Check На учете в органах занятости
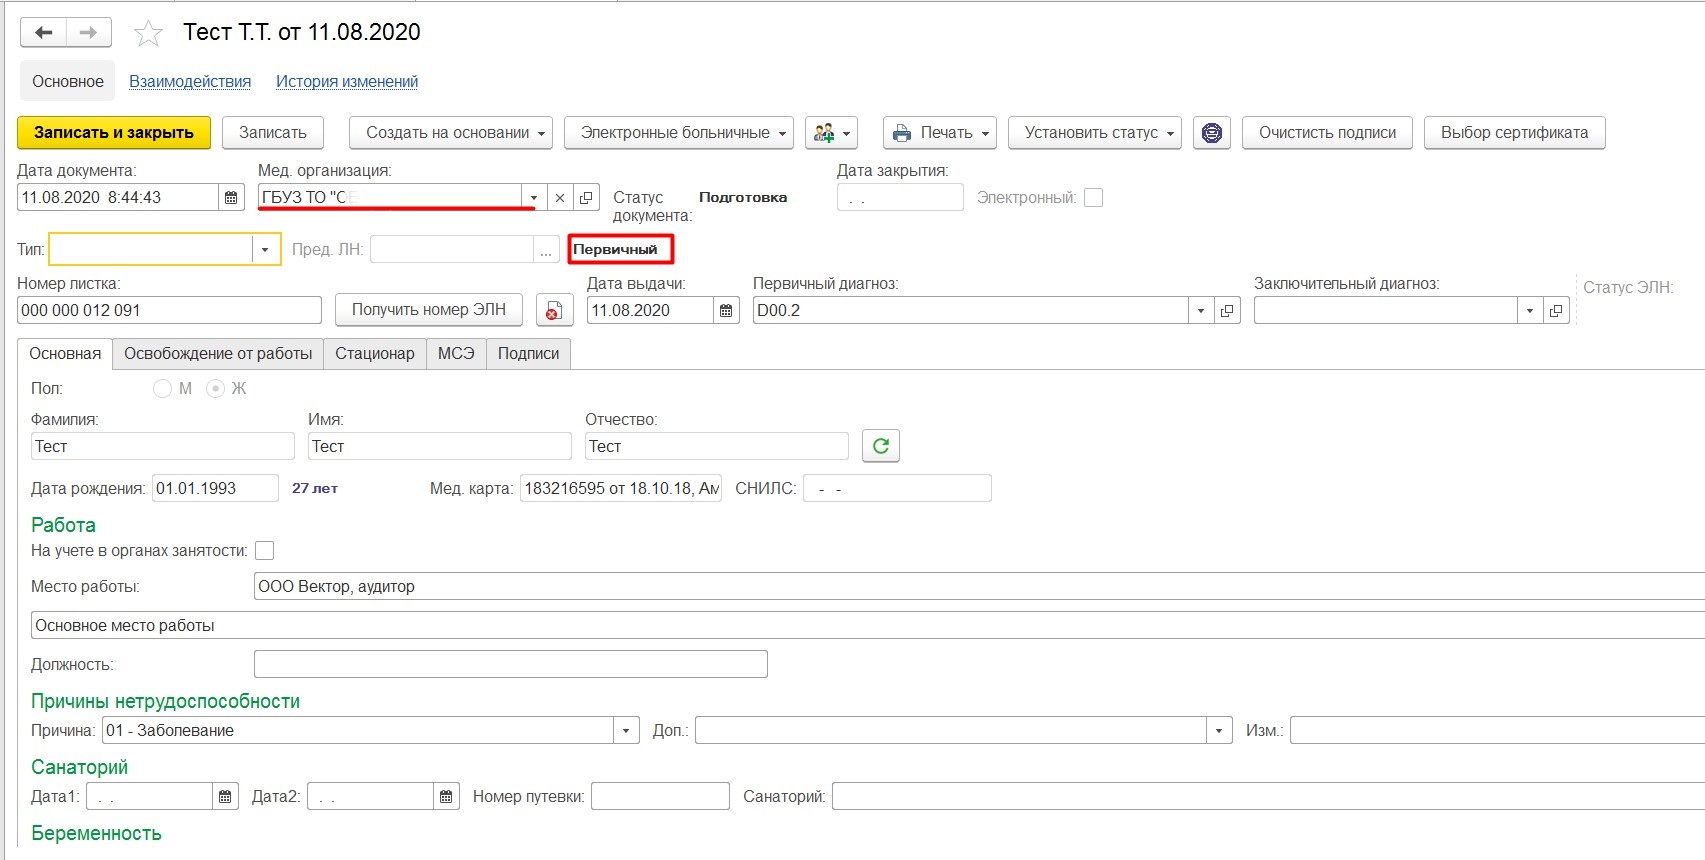Screen dimensions: 1705x860 [265, 551]
